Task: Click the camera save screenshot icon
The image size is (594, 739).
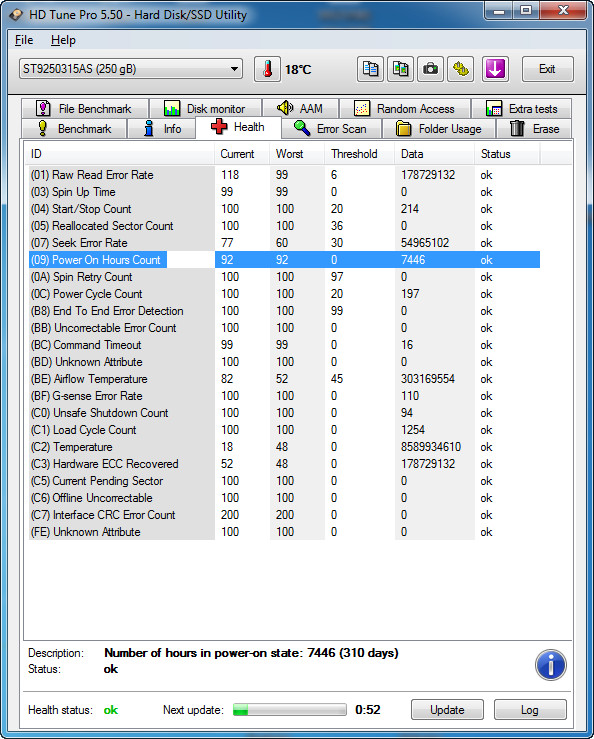Action: (x=430, y=69)
